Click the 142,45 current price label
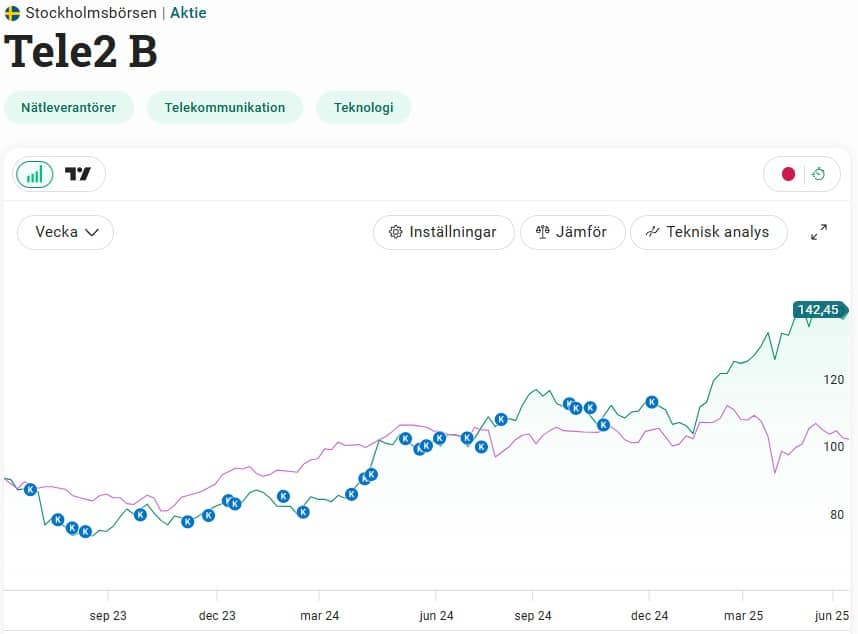This screenshot has width=858, height=634. tap(818, 310)
